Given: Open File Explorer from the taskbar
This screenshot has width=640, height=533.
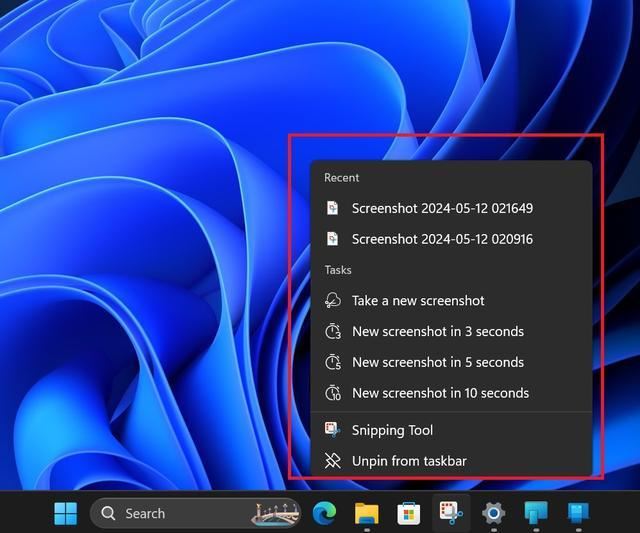Looking at the screenshot, I should point(366,513).
